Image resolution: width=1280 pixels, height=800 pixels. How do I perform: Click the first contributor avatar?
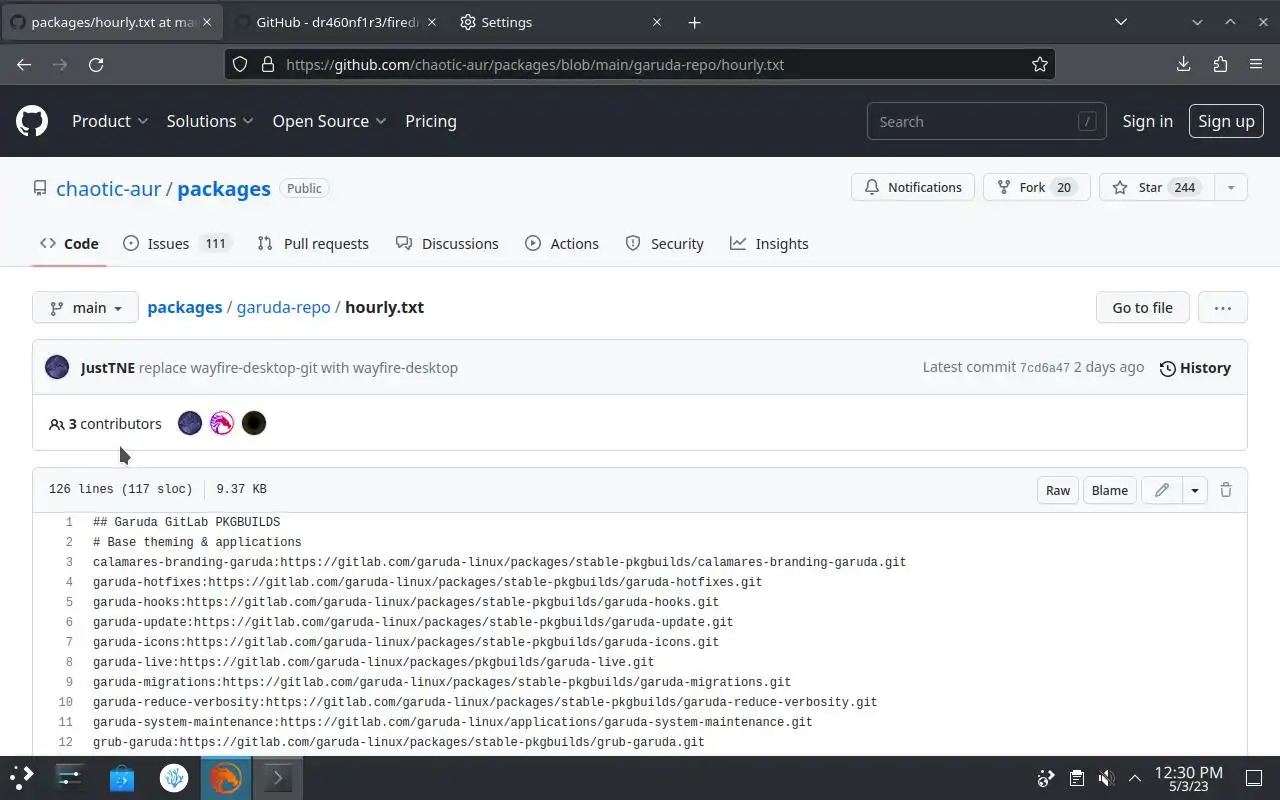[x=190, y=423]
